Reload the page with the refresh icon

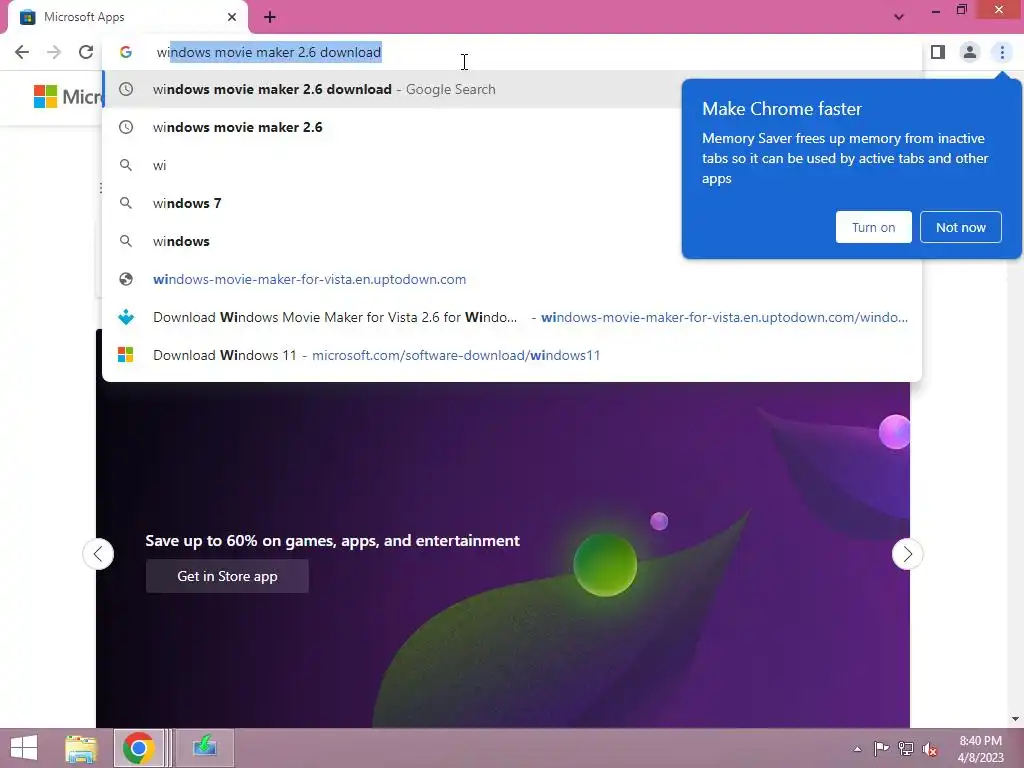(86, 52)
